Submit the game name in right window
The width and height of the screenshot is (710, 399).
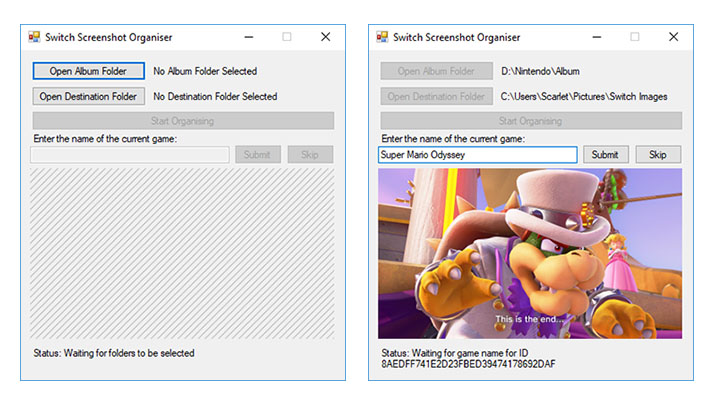pyautogui.click(x=605, y=154)
